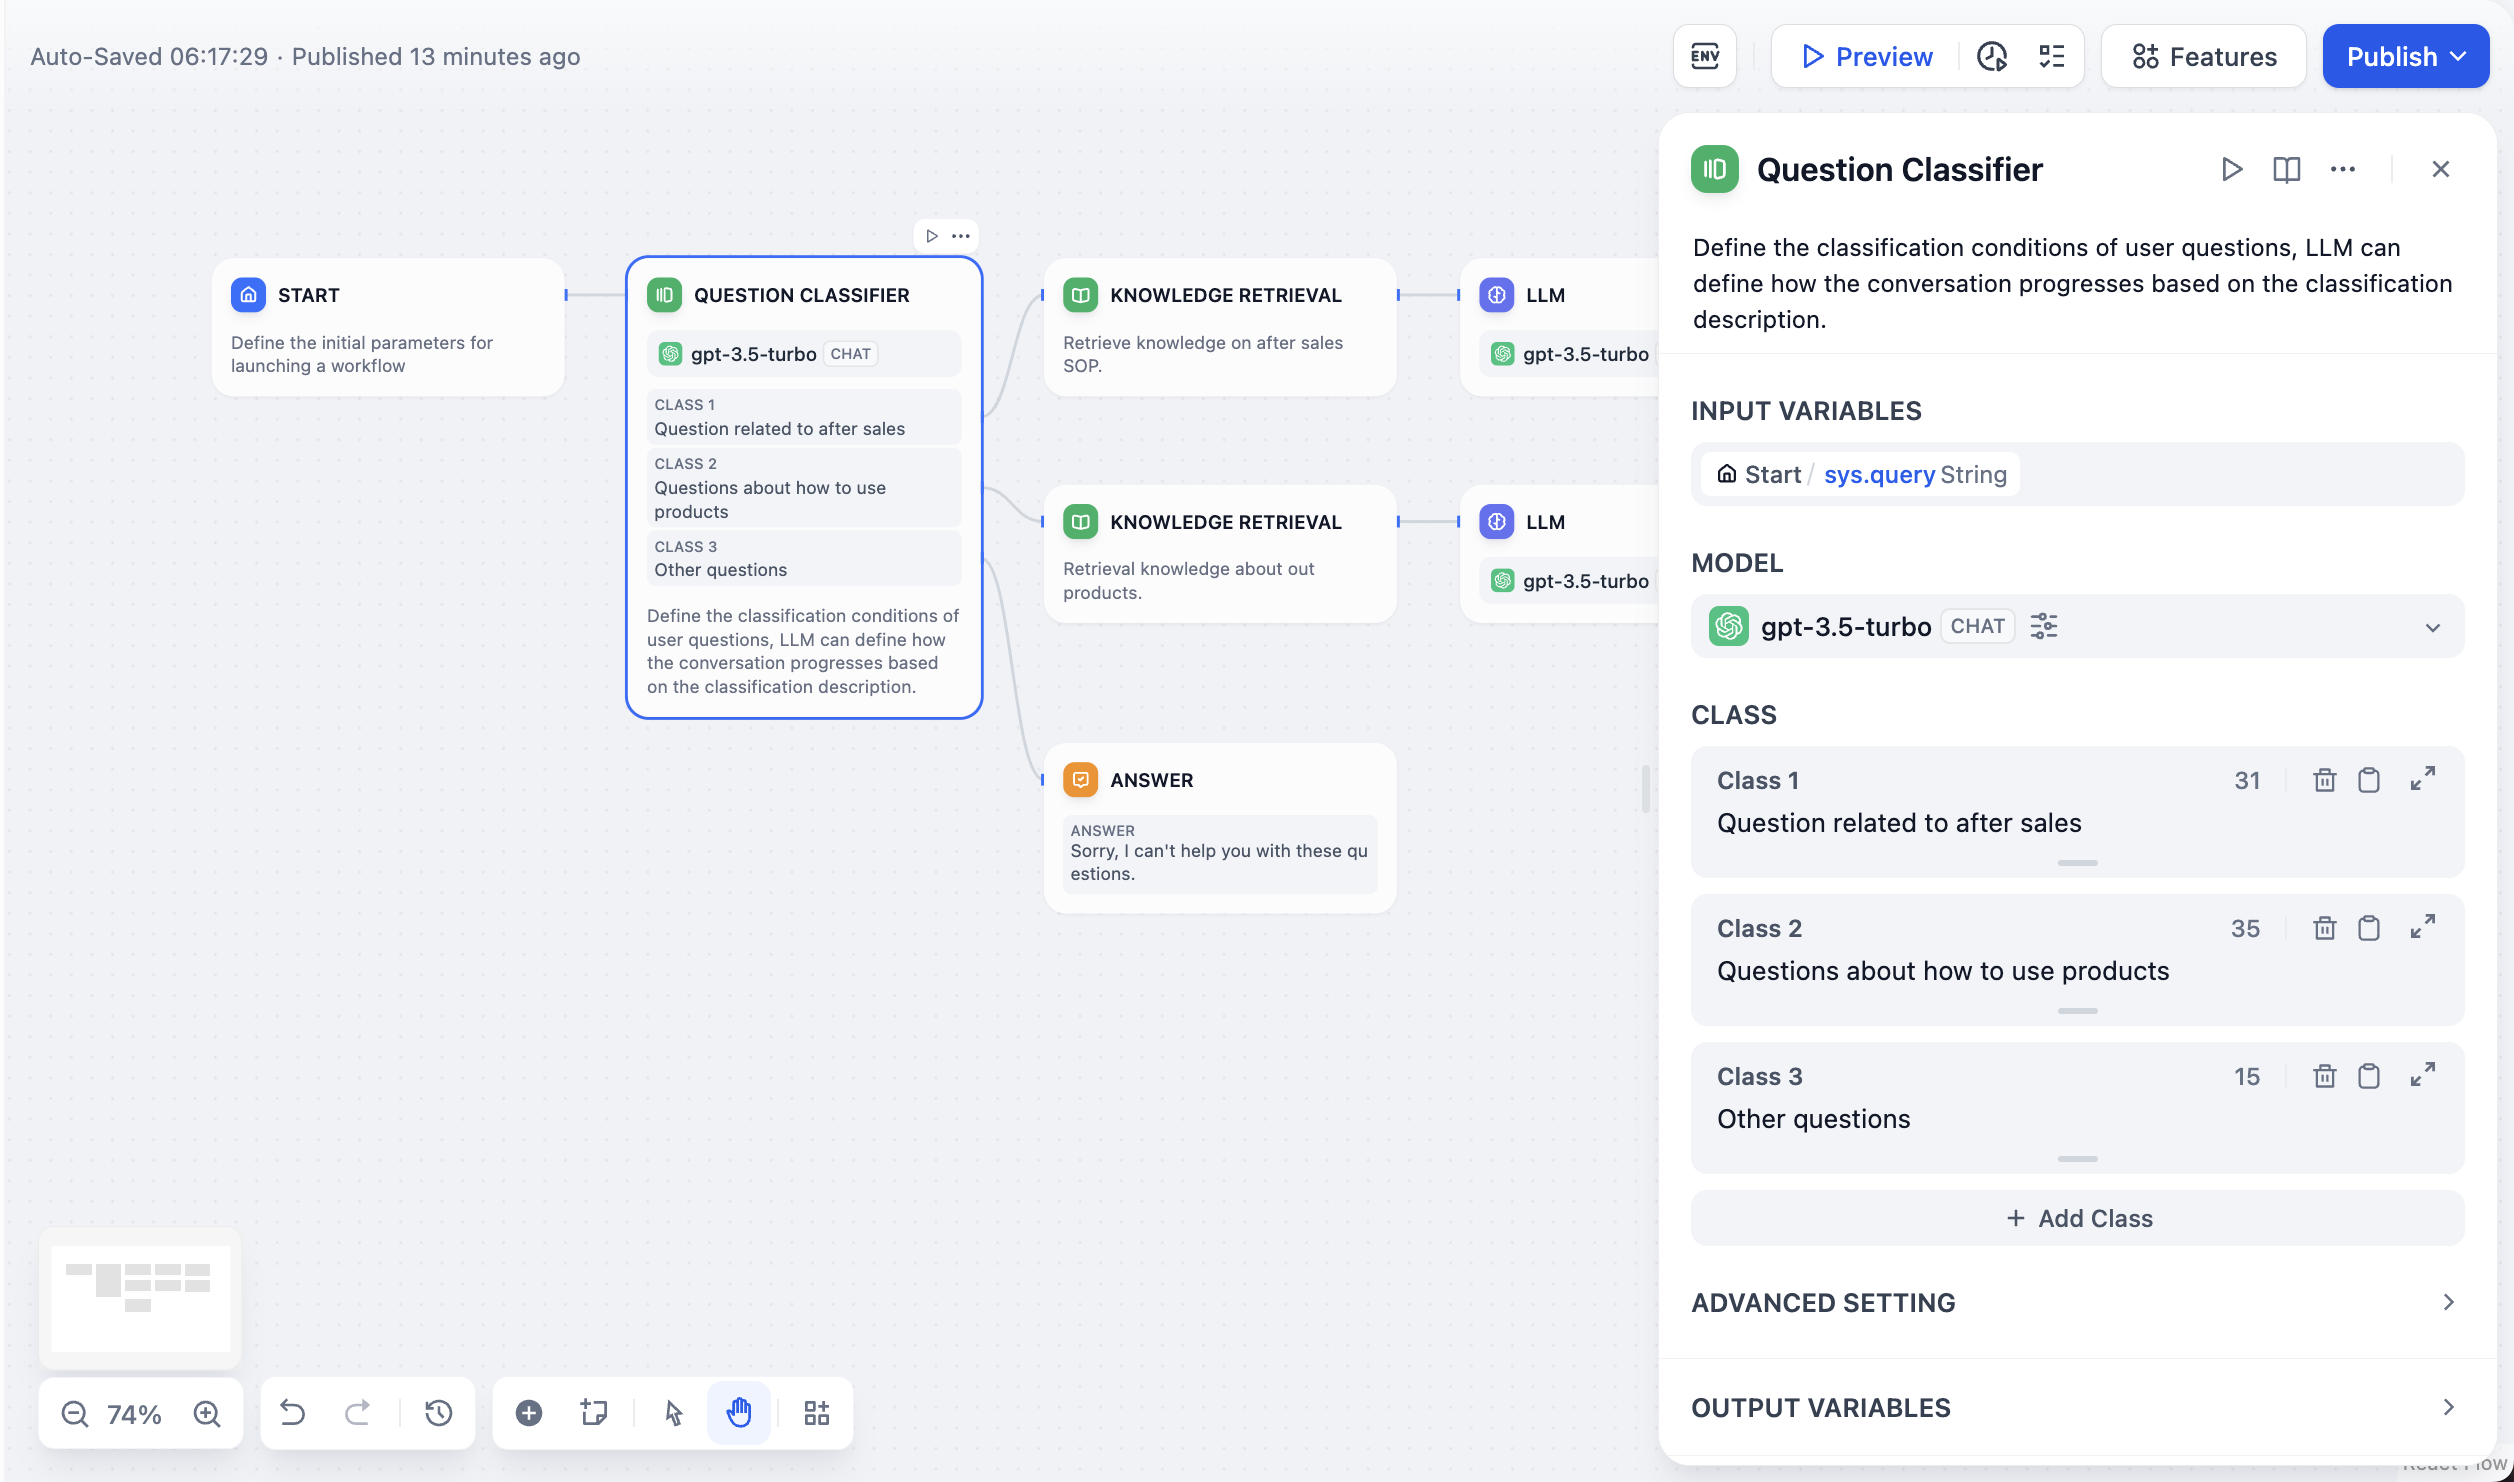The image size is (2514, 1482).
Task: Open the gpt-3.5-turbo model dropdown
Action: click(x=2432, y=627)
